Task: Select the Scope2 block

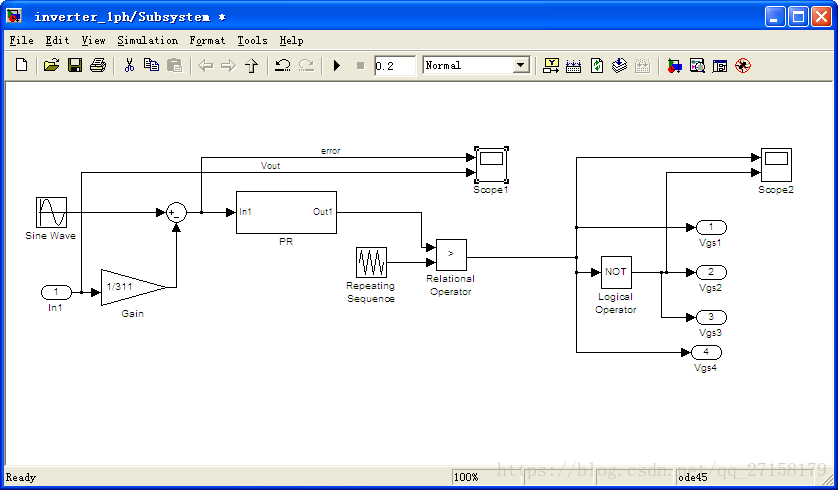Action: 777,165
